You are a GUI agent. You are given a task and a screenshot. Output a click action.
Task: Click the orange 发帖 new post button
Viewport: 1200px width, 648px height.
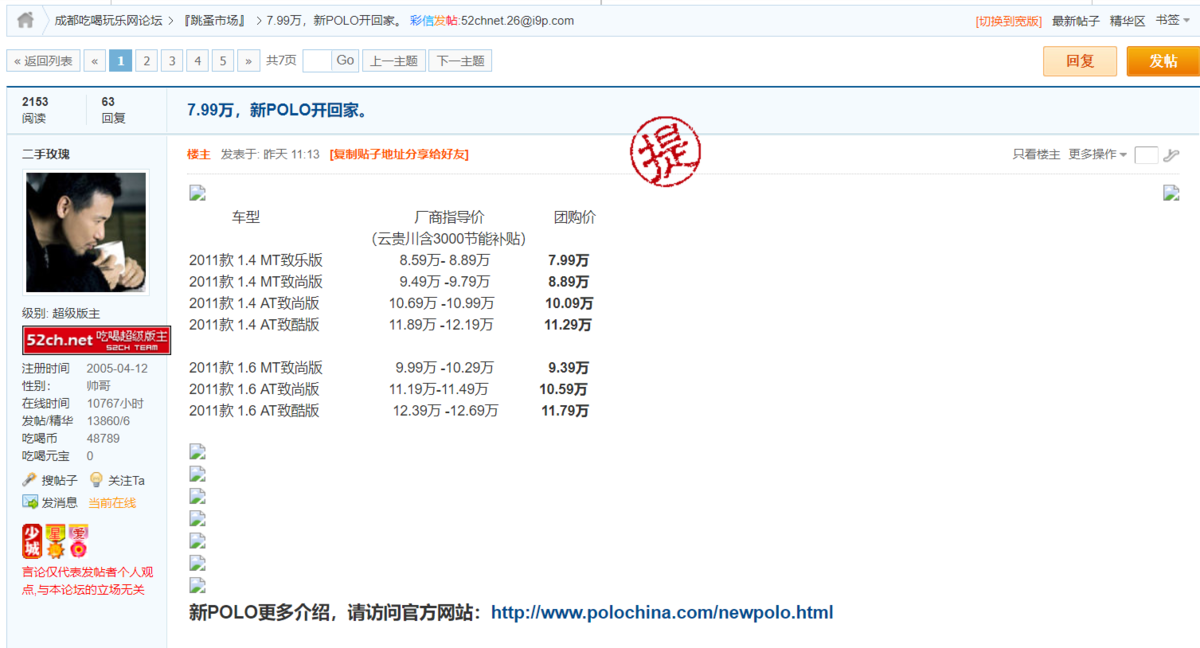(x=1163, y=61)
